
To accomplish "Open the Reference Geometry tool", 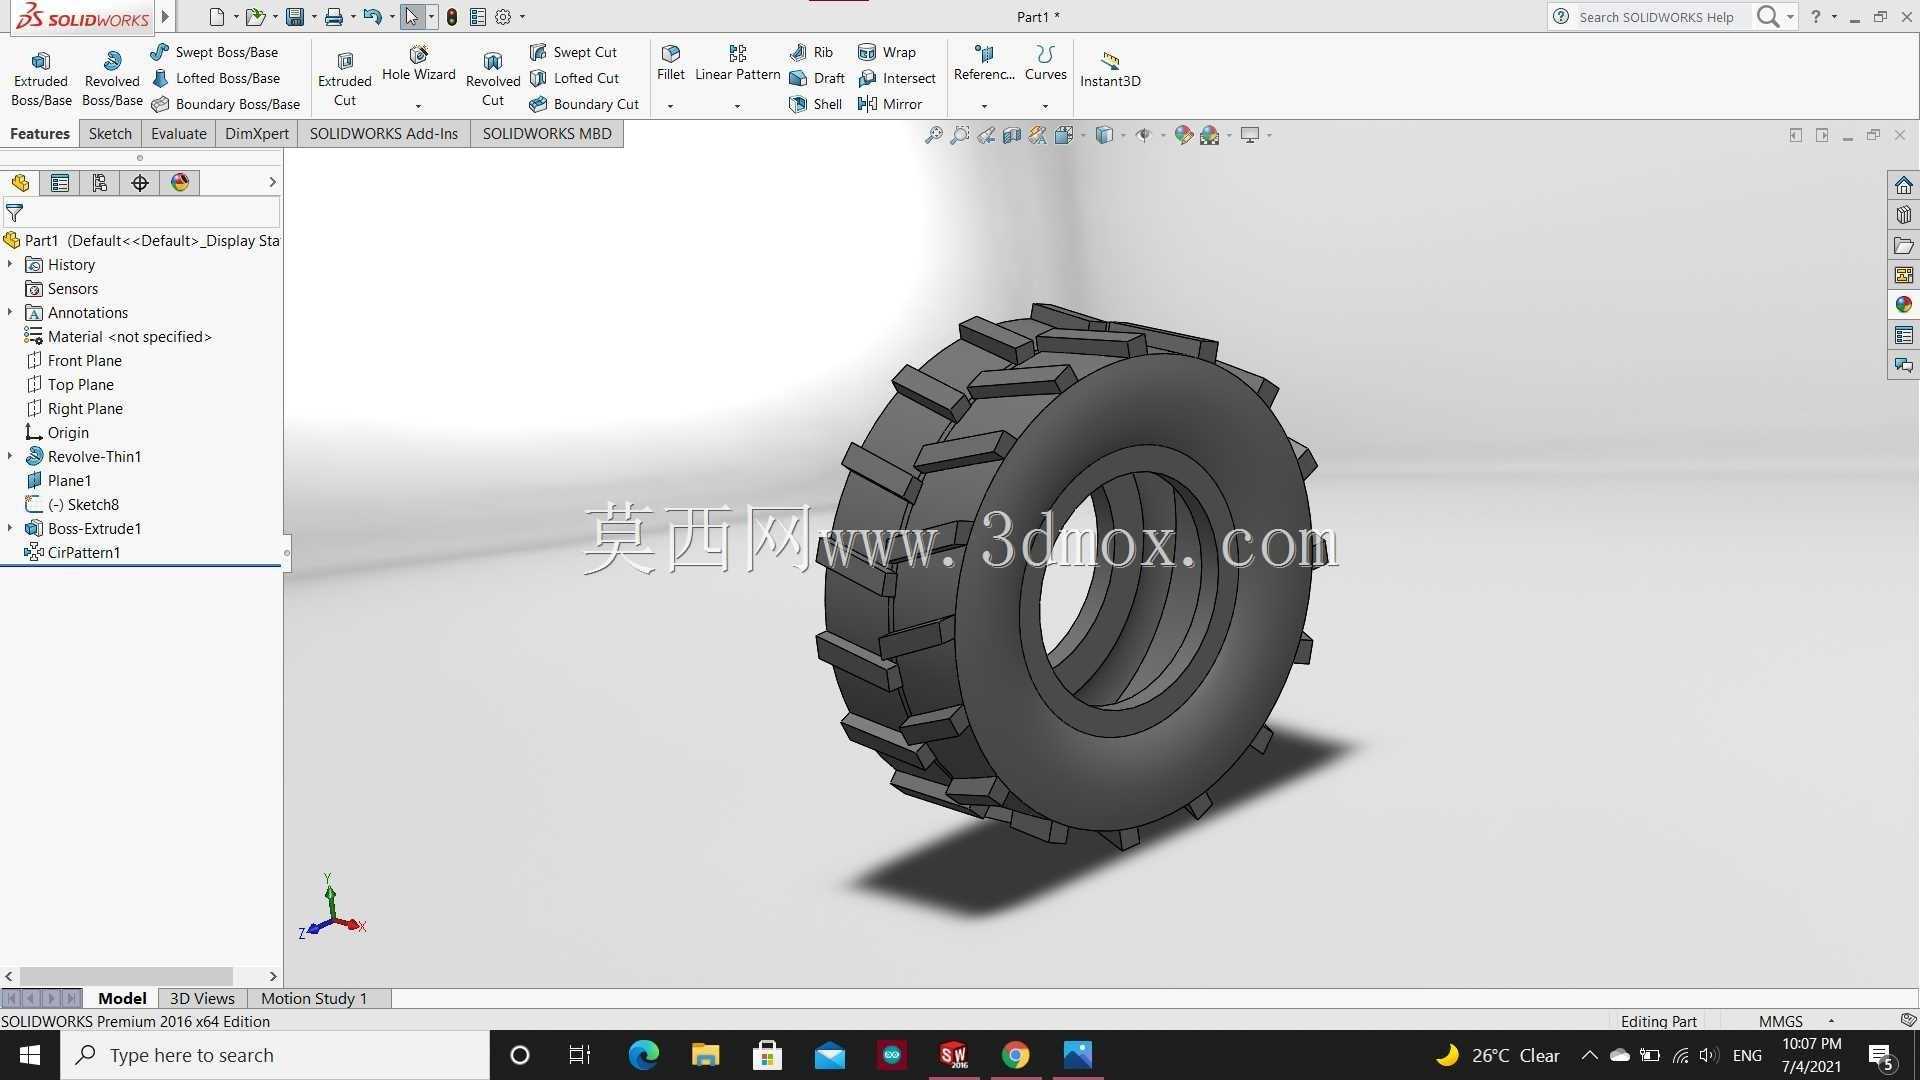I will [x=984, y=63].
